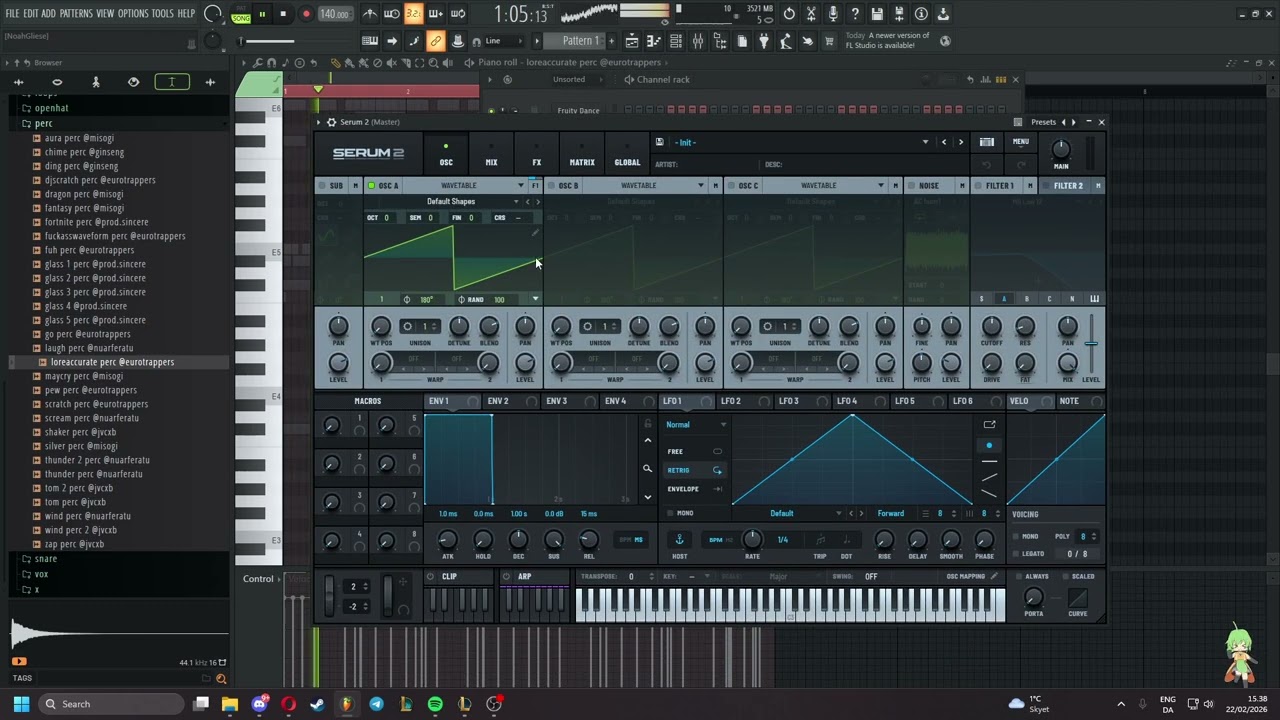This screenshot has width=1280, height=720.
Task: Open the LFO Forward direction selector
Action: [x=890, y=514]
